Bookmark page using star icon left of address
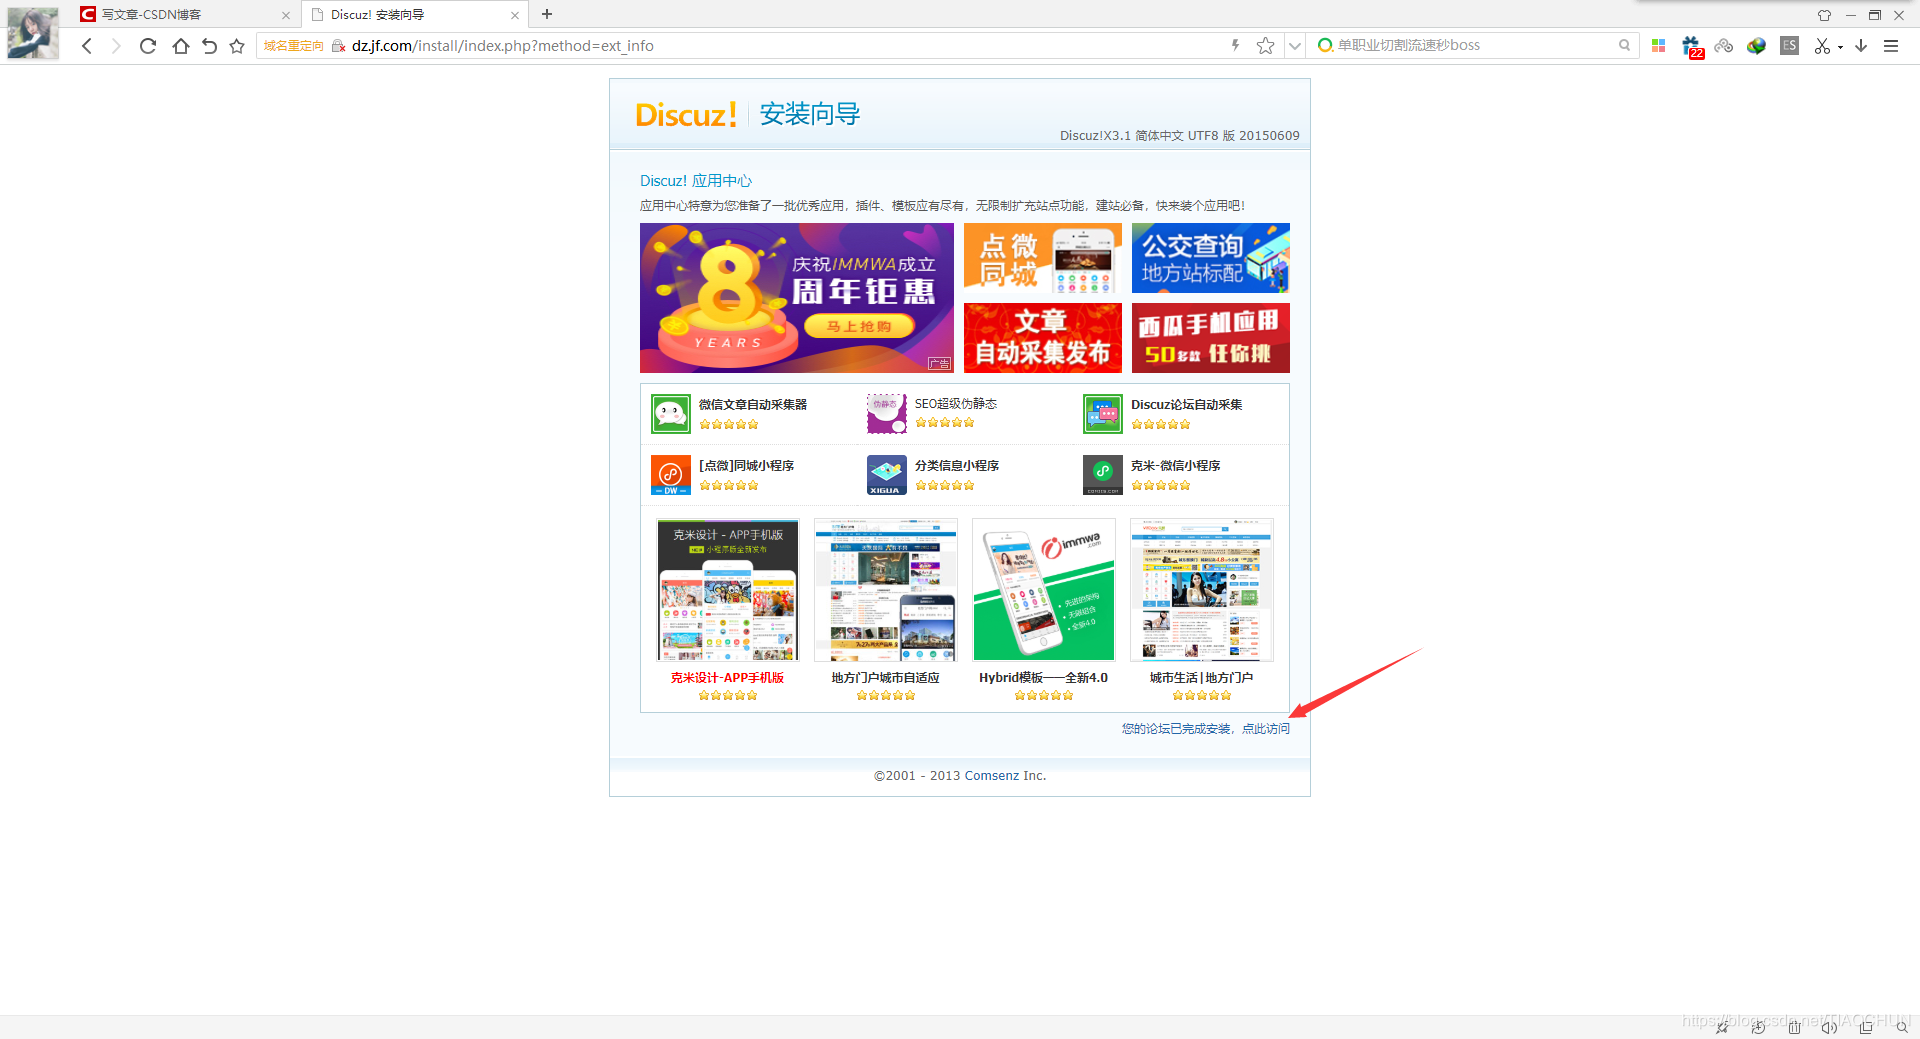This screenshot has height=1039, width=1920. [237, 46]
